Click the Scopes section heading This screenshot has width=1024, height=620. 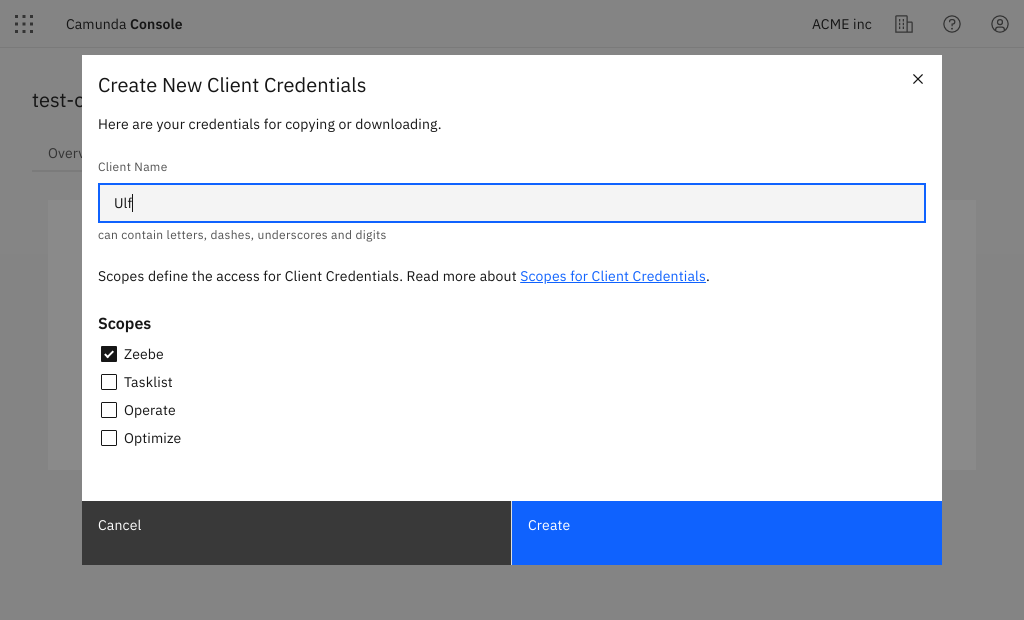pos(125,324)
